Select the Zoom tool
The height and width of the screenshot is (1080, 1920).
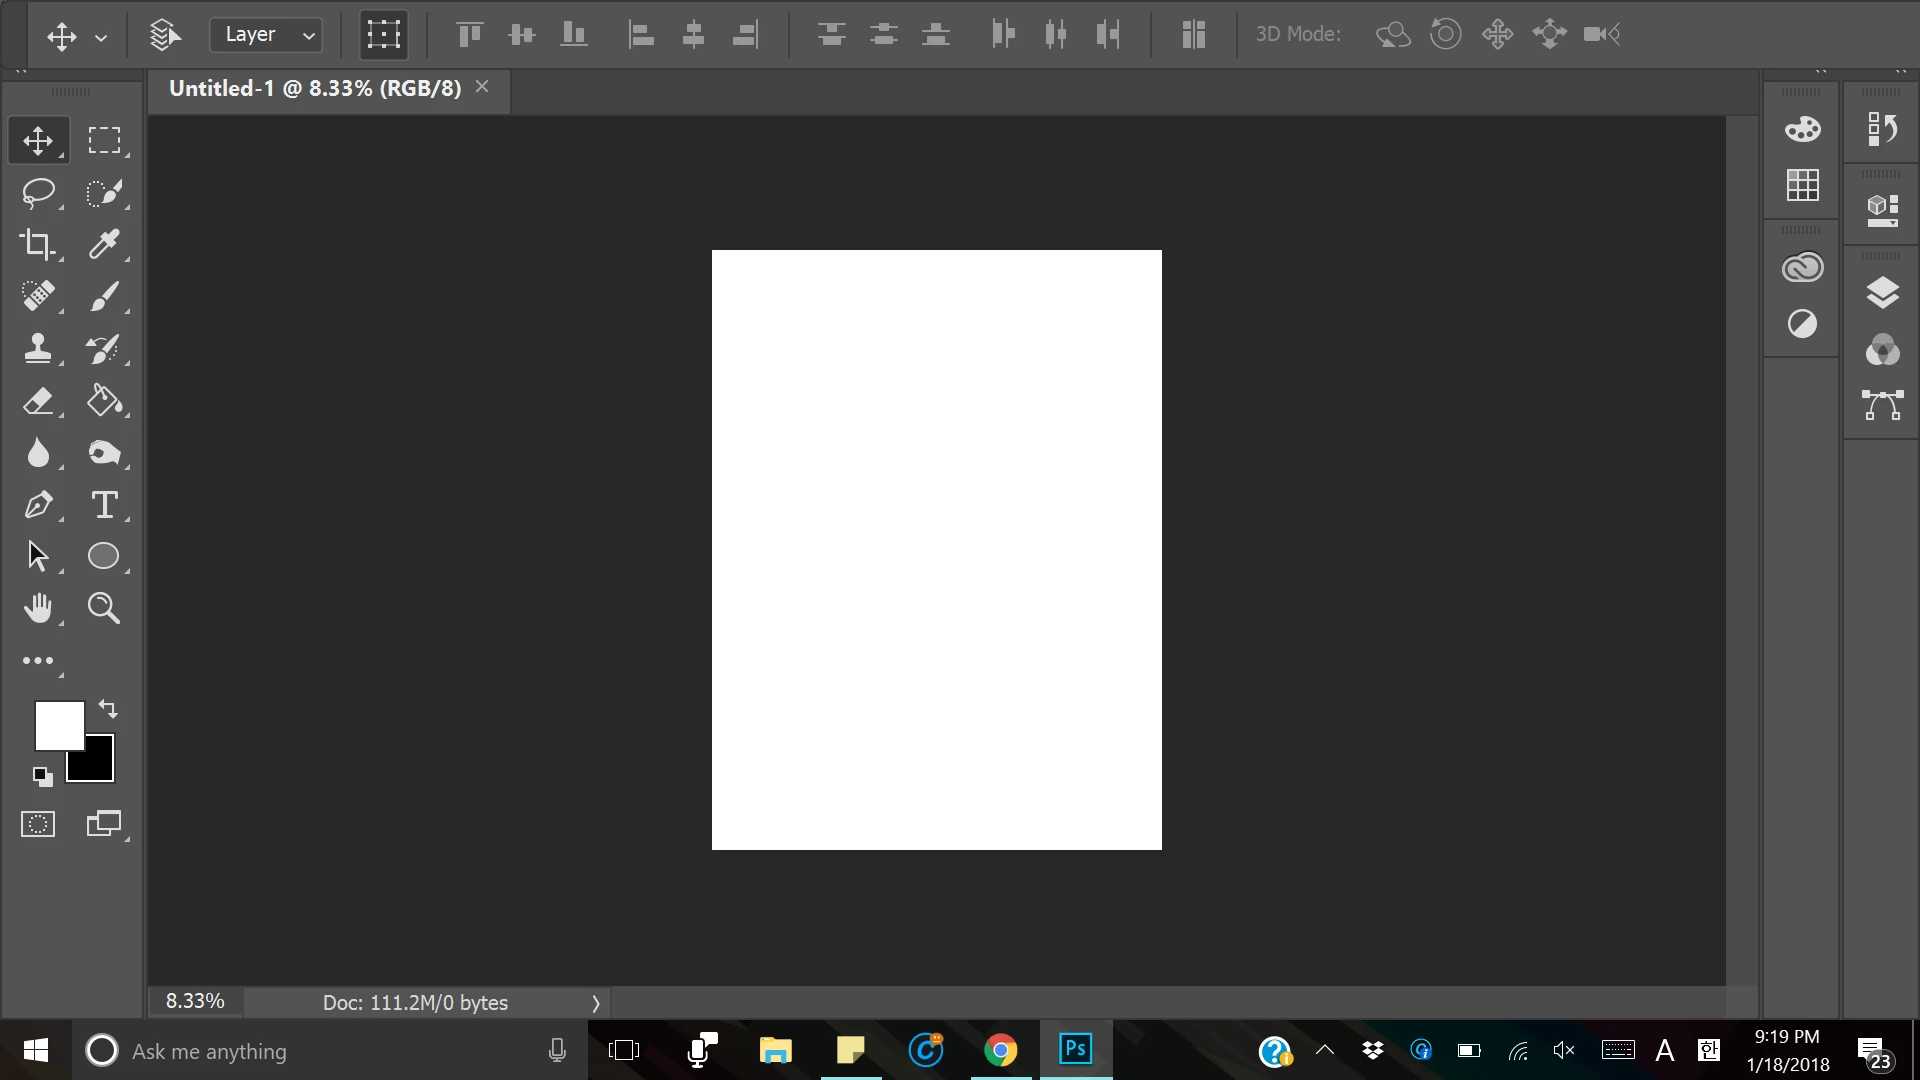coord(104,608)
